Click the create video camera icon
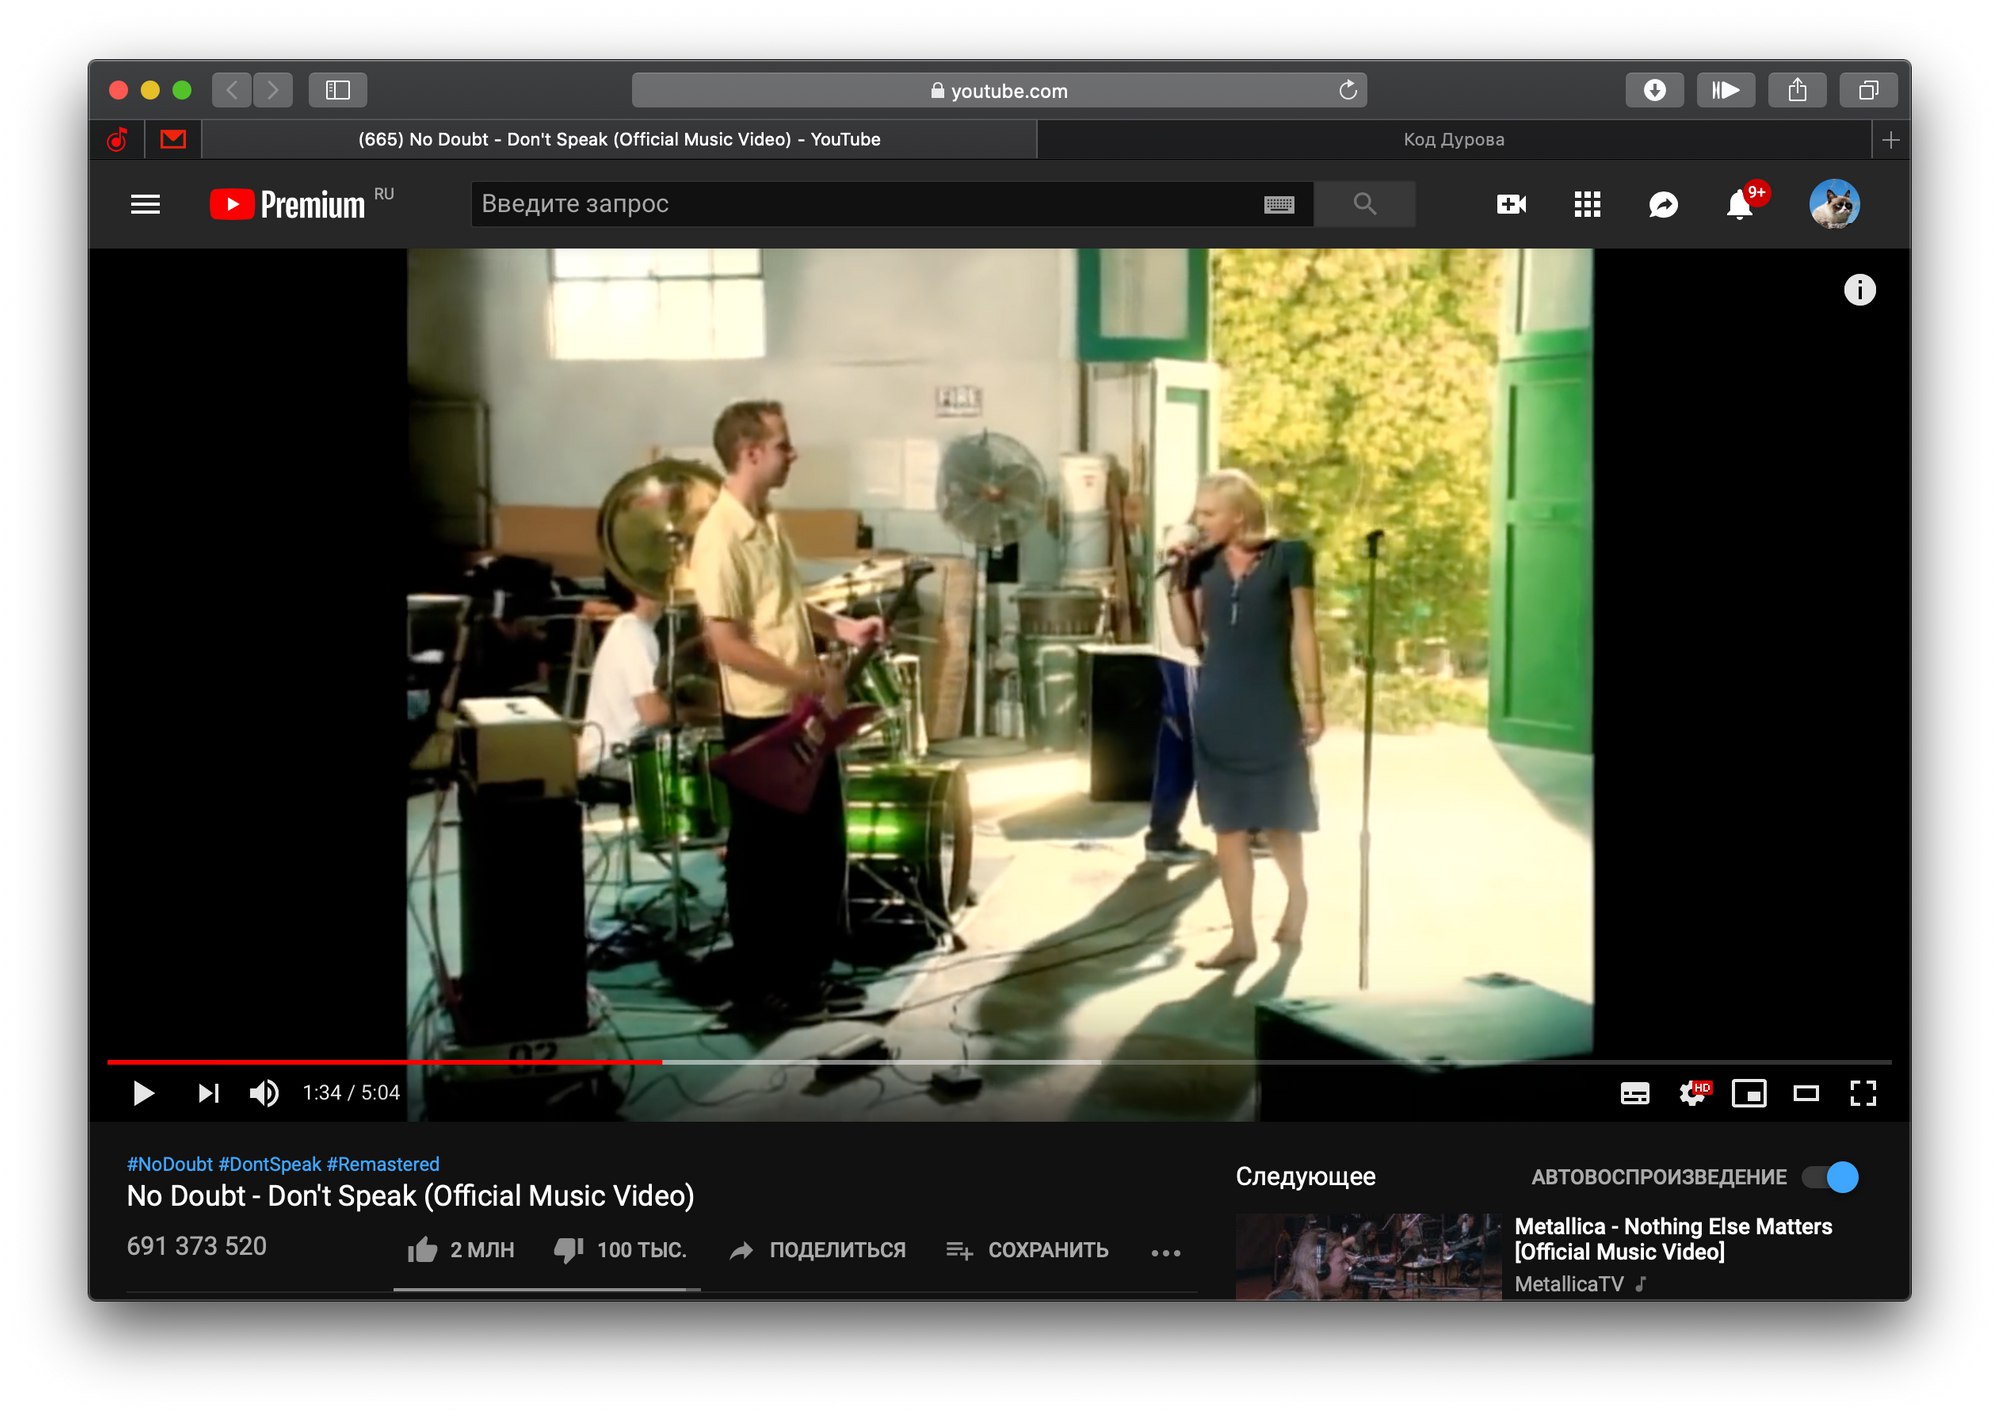This screenshot has width=2000, height=1418. pyautogui.click(x=1511, y=204)
